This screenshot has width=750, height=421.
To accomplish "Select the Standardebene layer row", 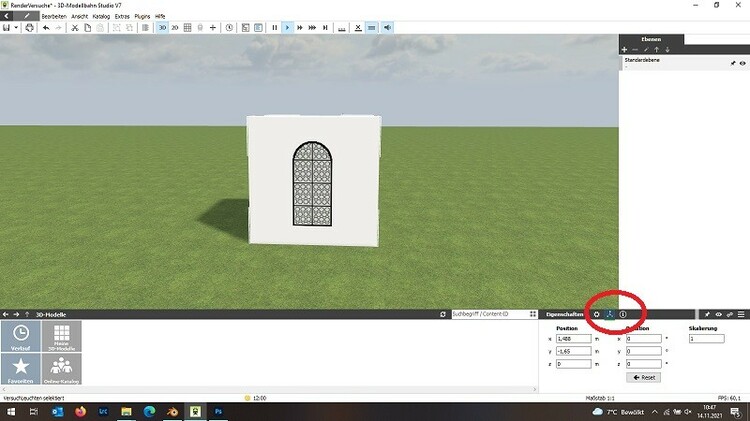I will pos(684,63).
